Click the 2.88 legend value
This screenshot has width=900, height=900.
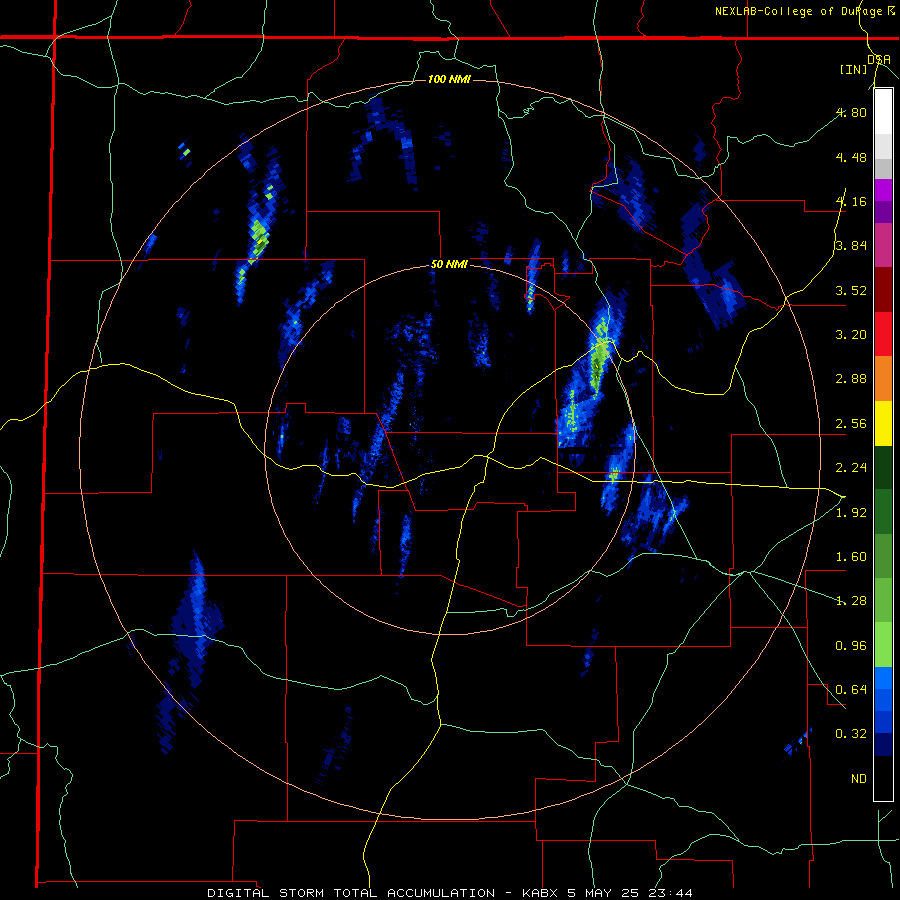(851, 379)
